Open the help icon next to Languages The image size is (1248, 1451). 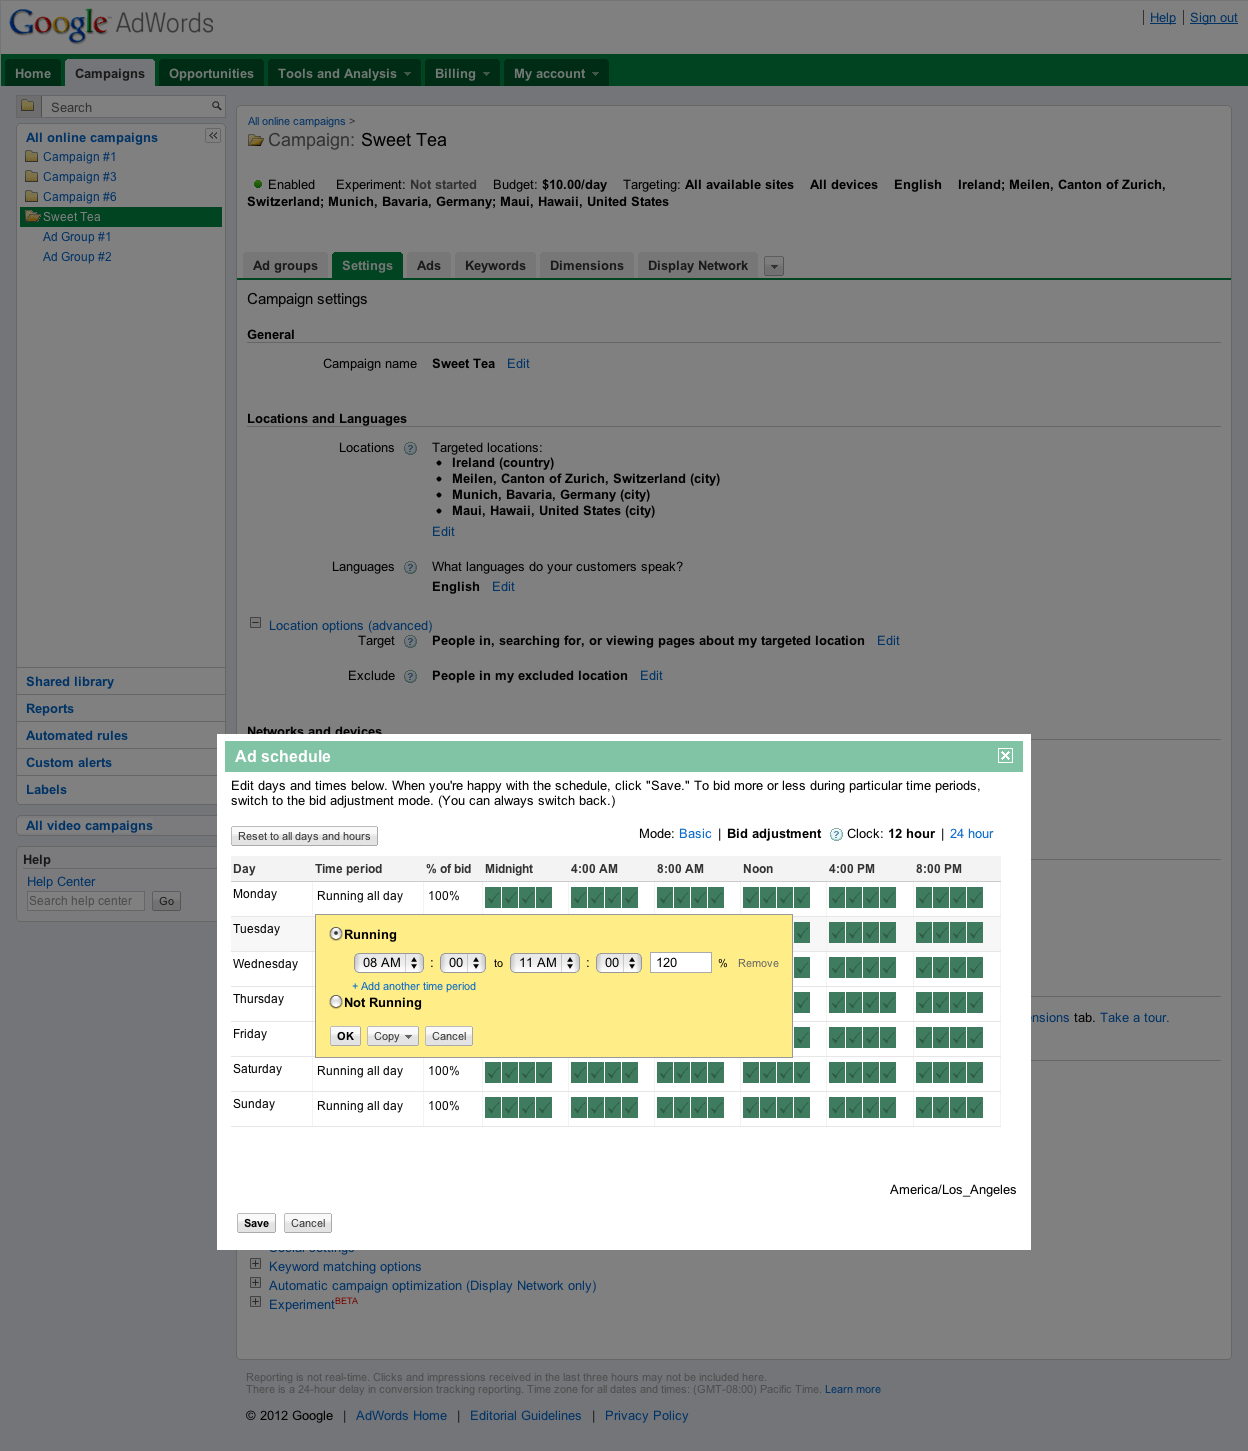point(410,567)
